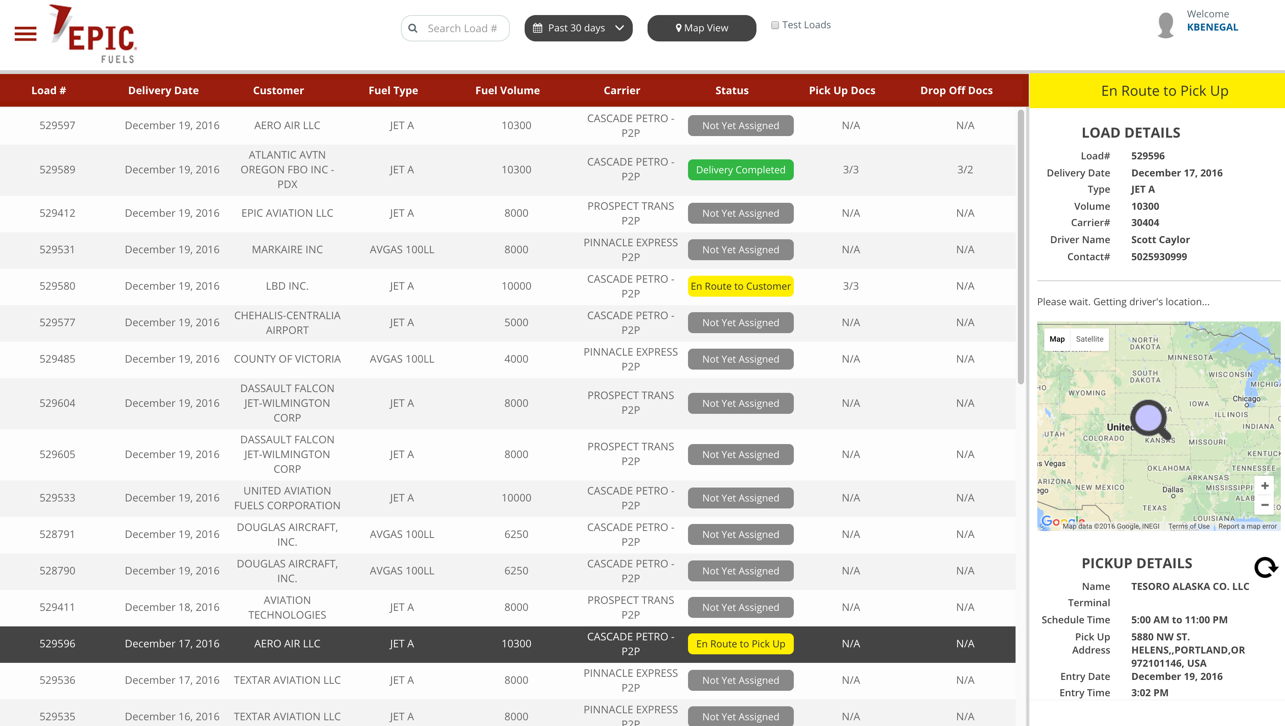Click driver name Scott Caylor
Viewport: 1285px width, 726px height.
point(1160,240)
